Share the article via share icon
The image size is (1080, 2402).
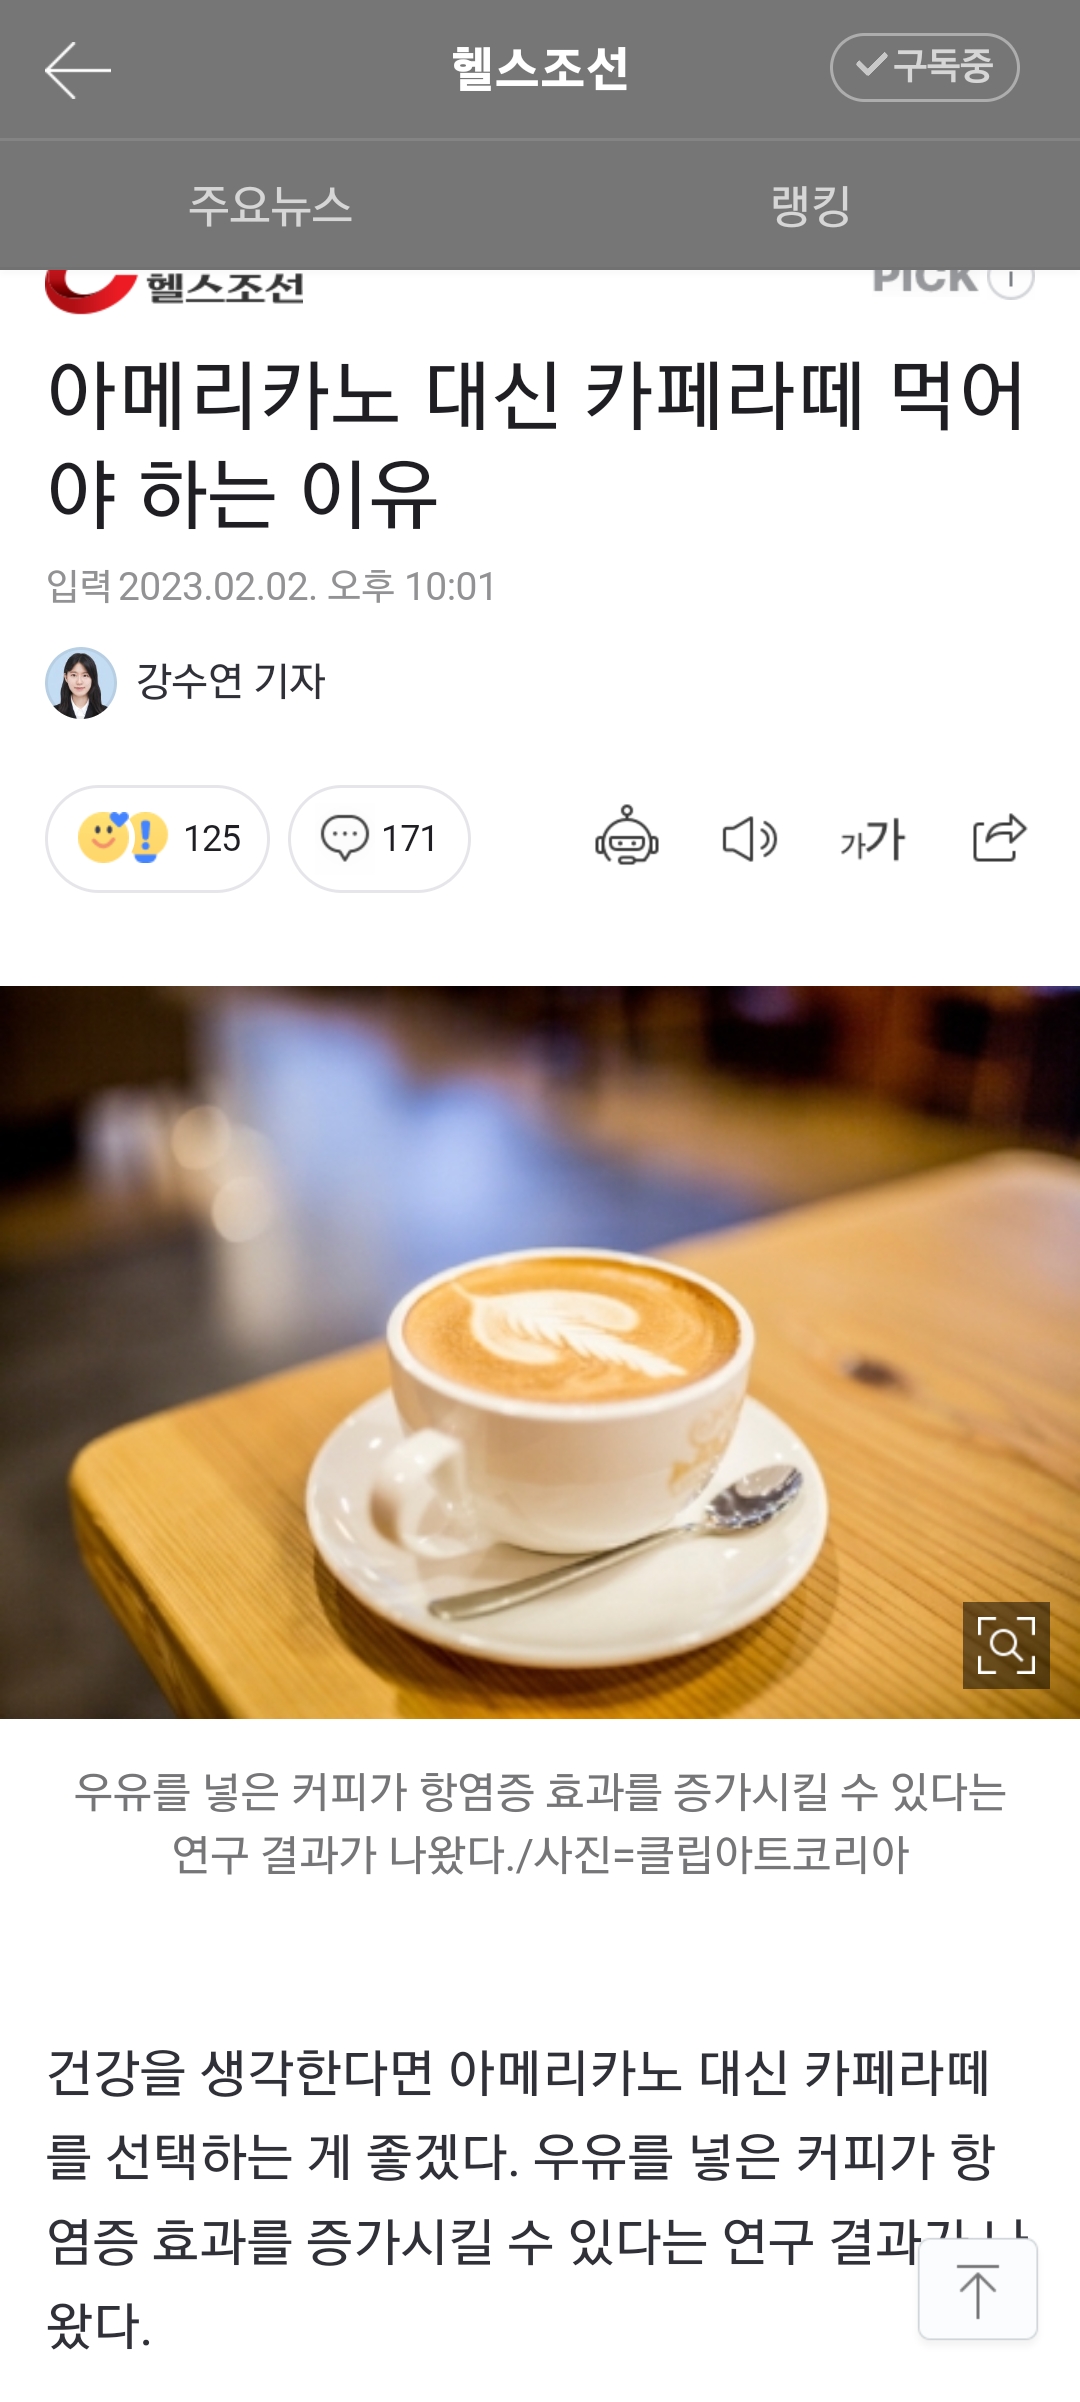999,837
